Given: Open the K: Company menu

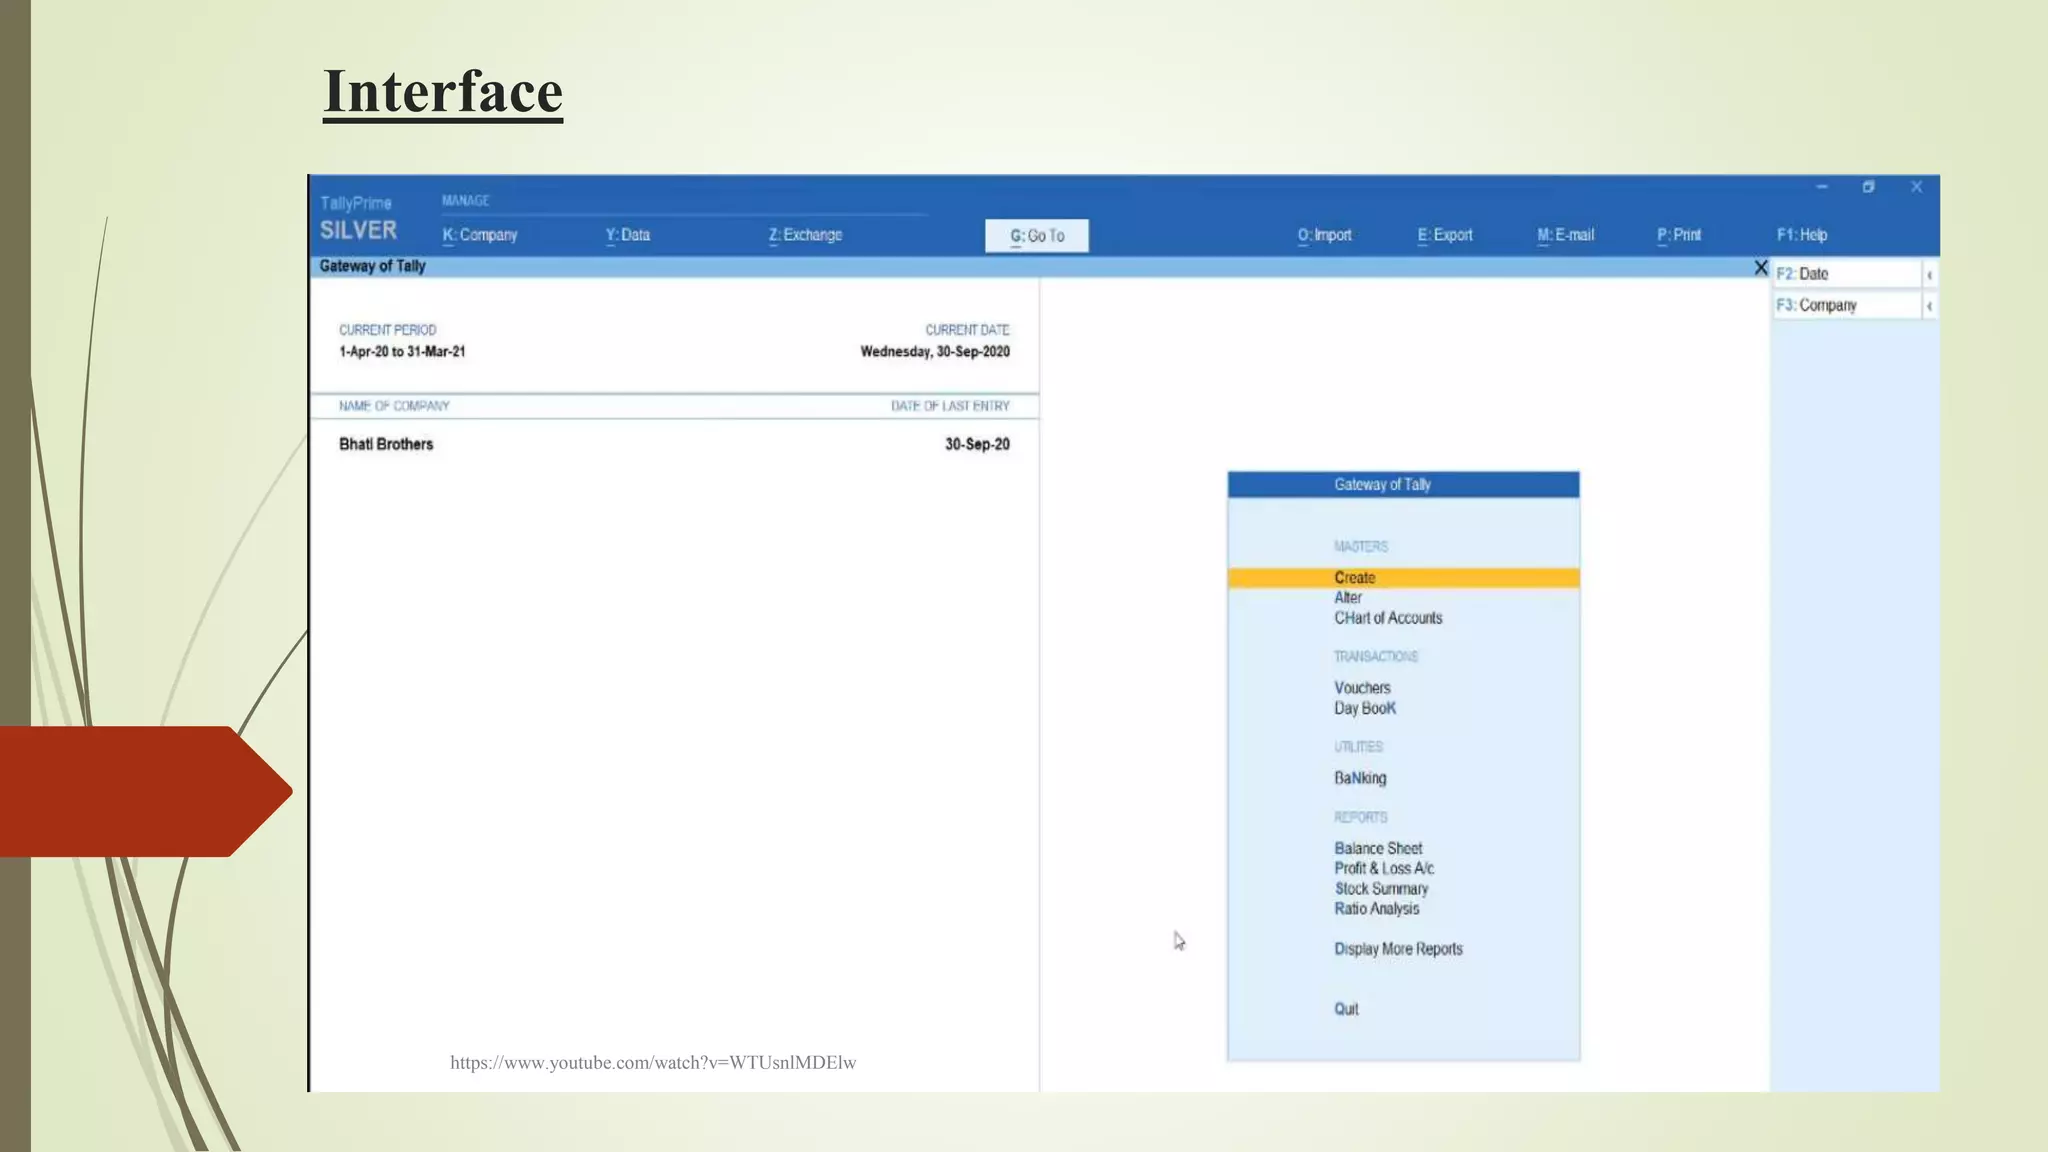Looking at the screenshot, I should coord(480,235).
